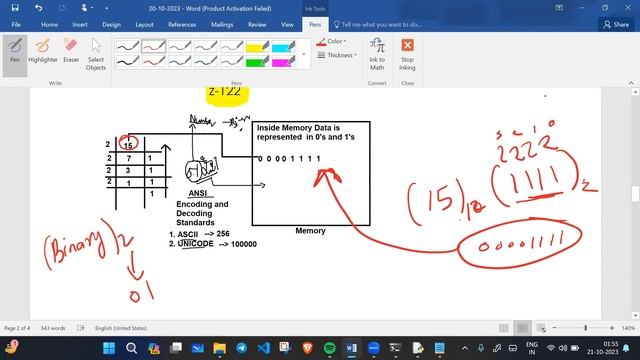Click 343 words count
Image resolution: width=640 pixels, height=360 pixels.
pyautogui.click(x=53, y=328)
